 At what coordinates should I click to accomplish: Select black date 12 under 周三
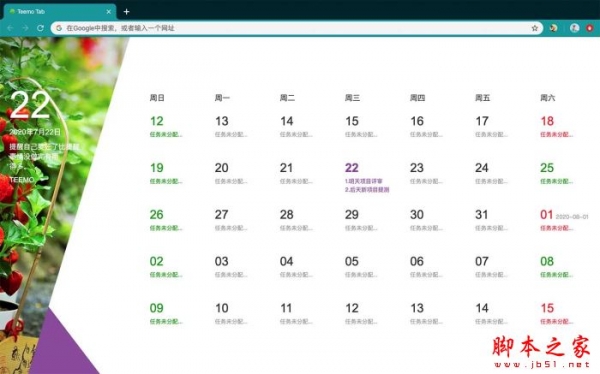(352, 308)
